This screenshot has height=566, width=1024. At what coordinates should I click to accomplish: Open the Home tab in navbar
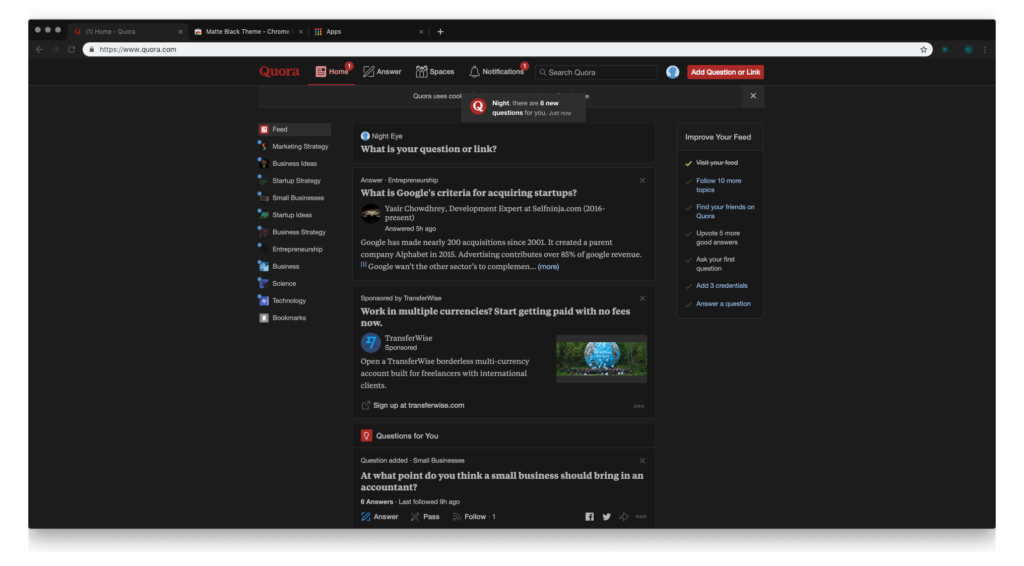(x=332, y=72)
